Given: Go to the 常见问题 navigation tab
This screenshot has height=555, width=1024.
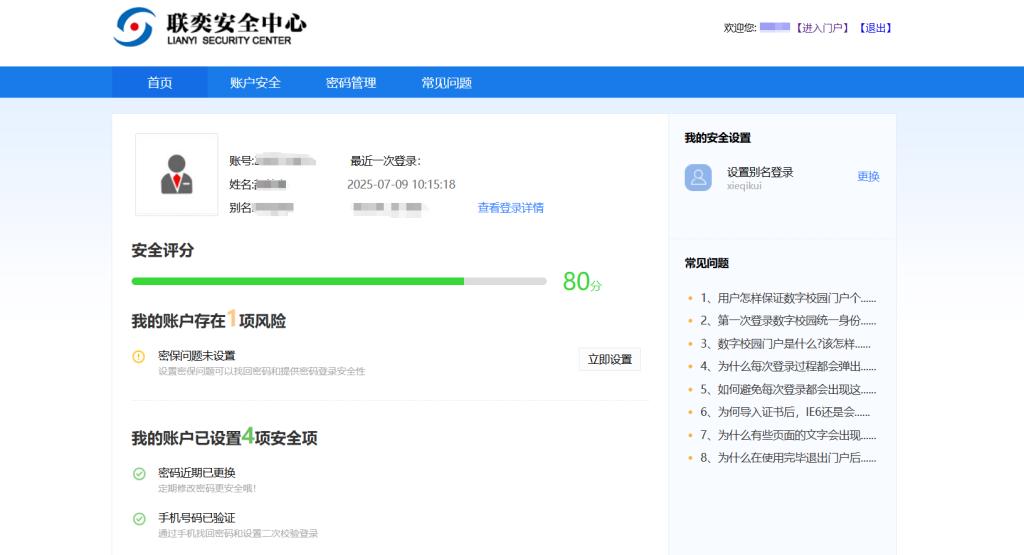Looking at the screenshot, I should (x=446, y=83).
